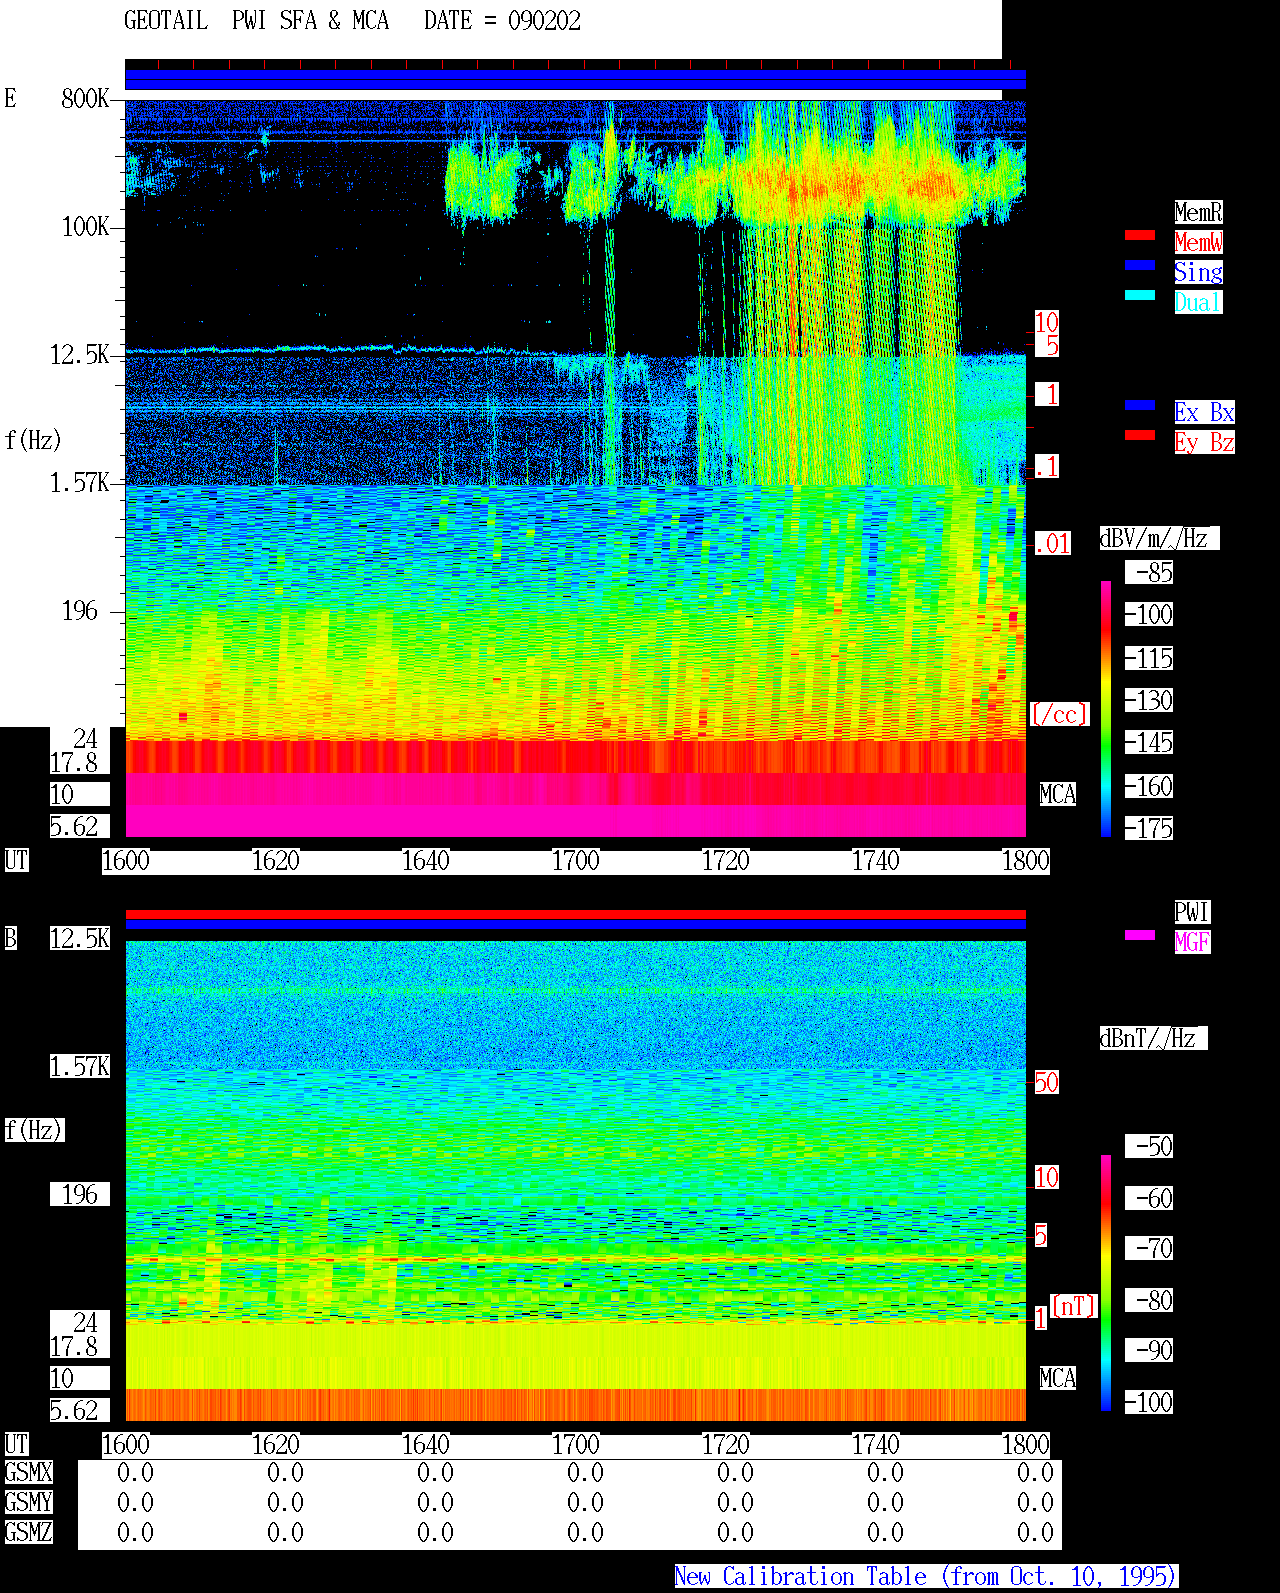Click the 1640 tick under E panel
1280x1593 pixels.
426,860
